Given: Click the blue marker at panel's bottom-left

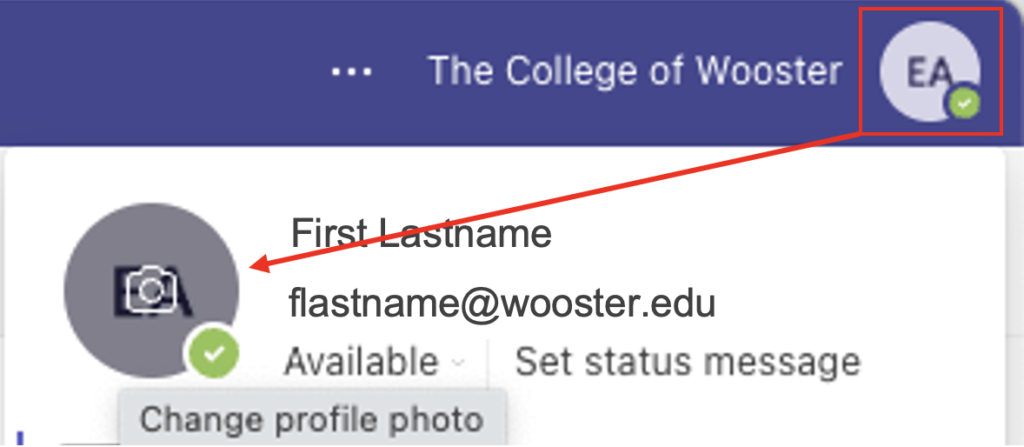Looking at the screenshot, I should (x=21, y=438).
